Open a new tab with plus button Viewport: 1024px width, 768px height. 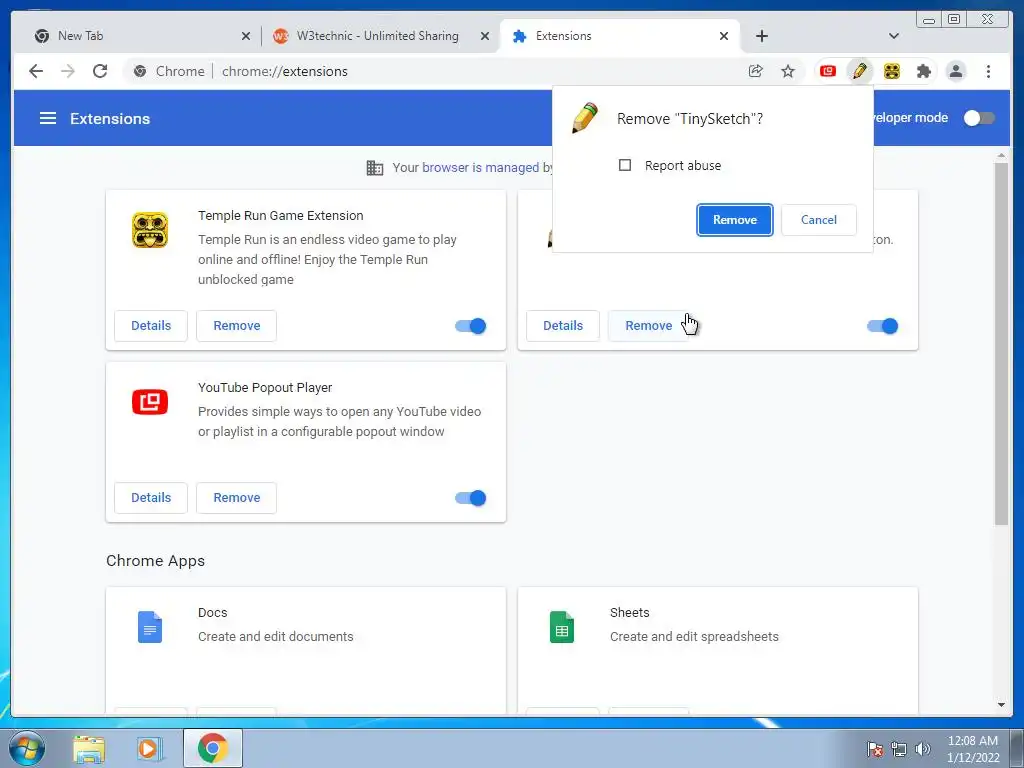761,36
